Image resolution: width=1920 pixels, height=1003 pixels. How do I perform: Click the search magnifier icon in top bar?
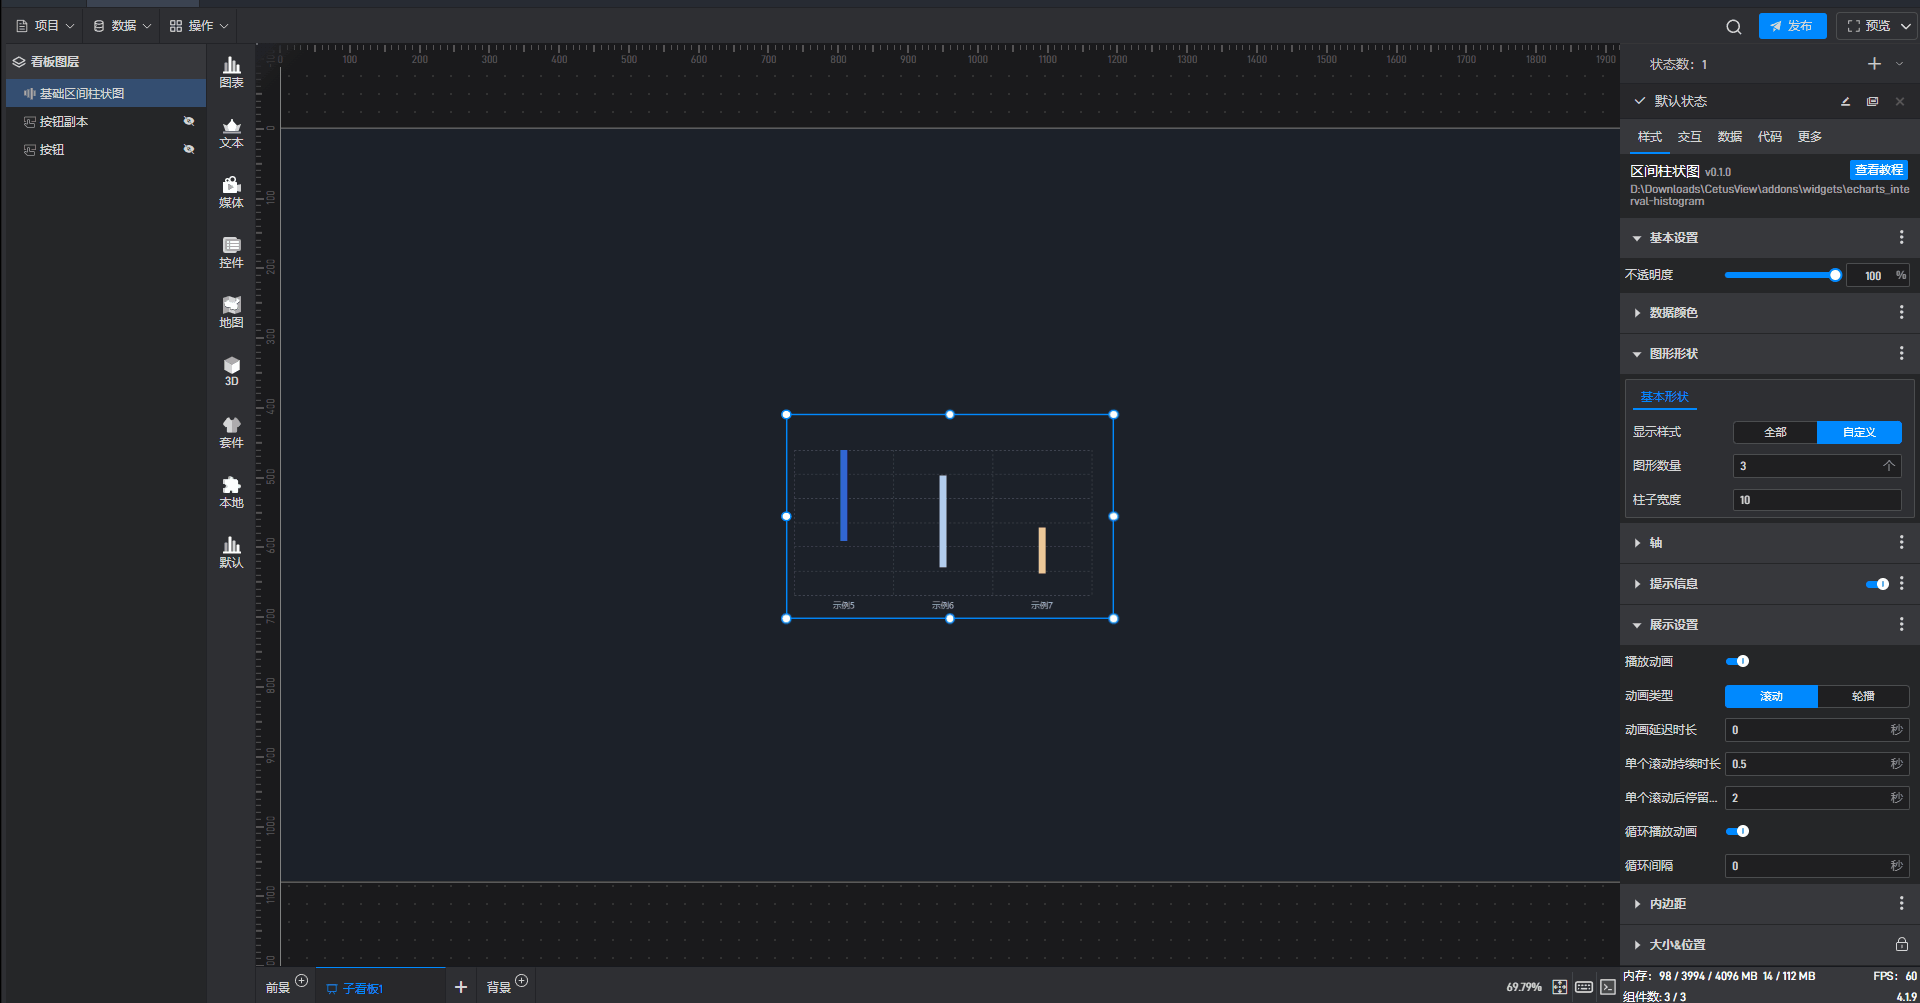[x=1734, y=27]
